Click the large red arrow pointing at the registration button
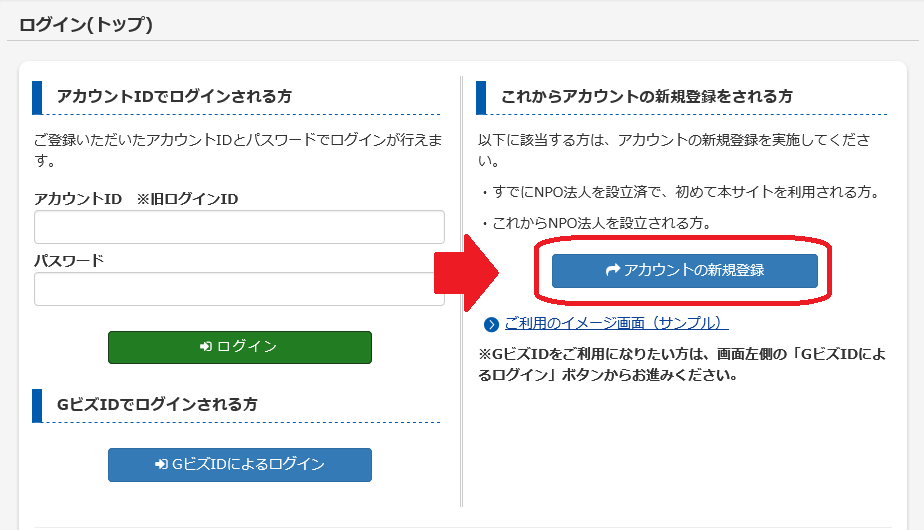The width and height of the screenshot is (924, 530). (467, 273)
